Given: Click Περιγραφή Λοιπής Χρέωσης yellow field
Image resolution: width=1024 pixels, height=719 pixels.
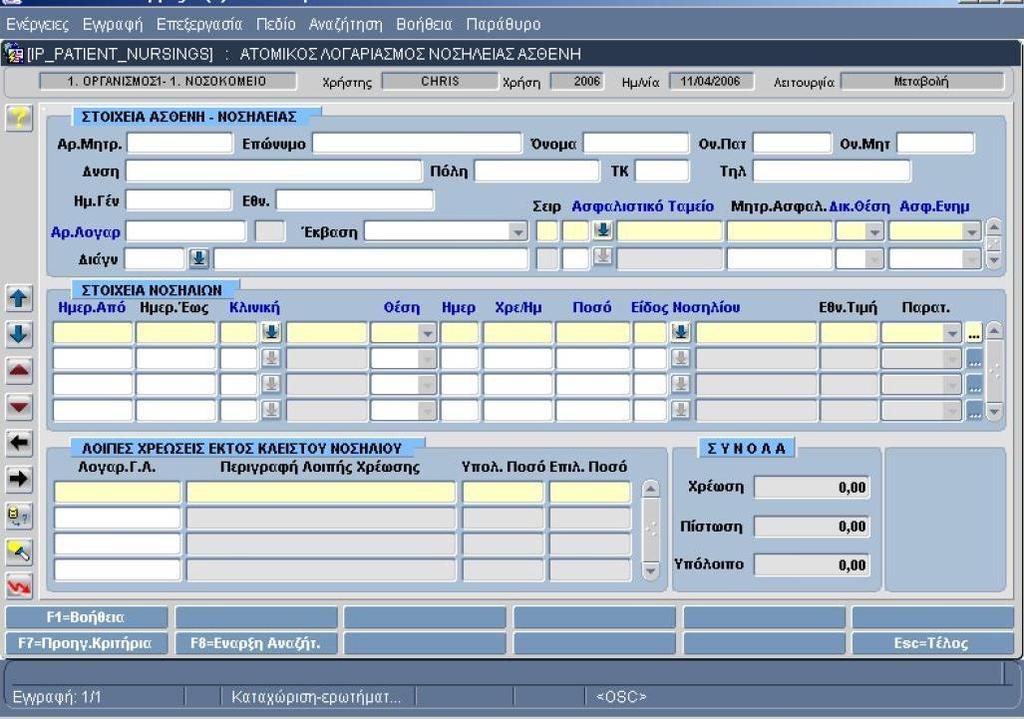Looking at the screenshot, I should click(x=321, y=492).
